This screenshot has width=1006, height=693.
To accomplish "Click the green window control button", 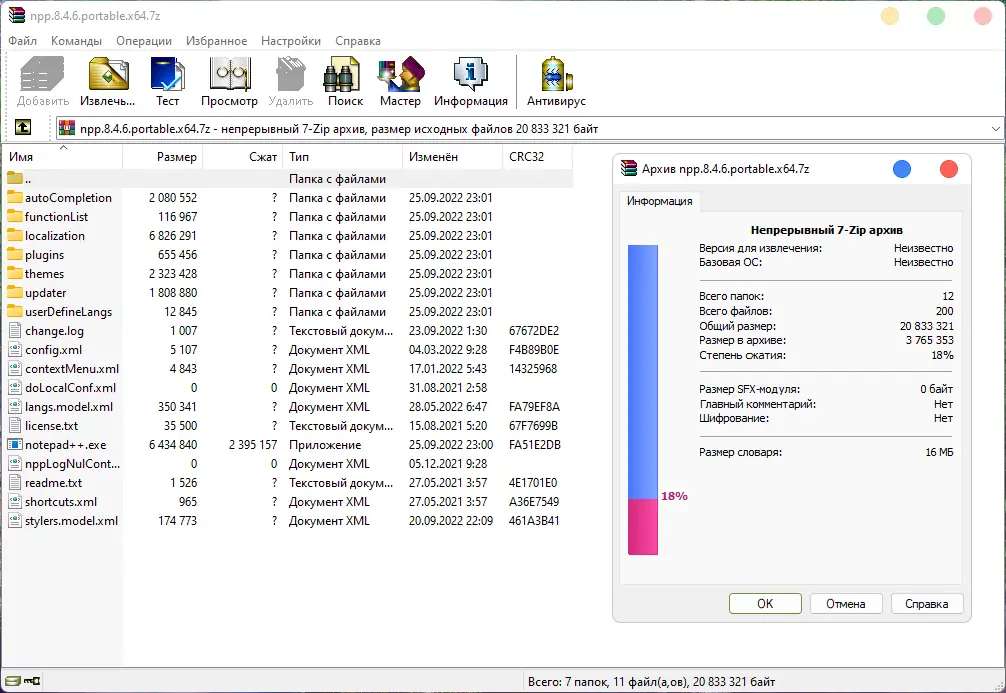I will 936,15.
